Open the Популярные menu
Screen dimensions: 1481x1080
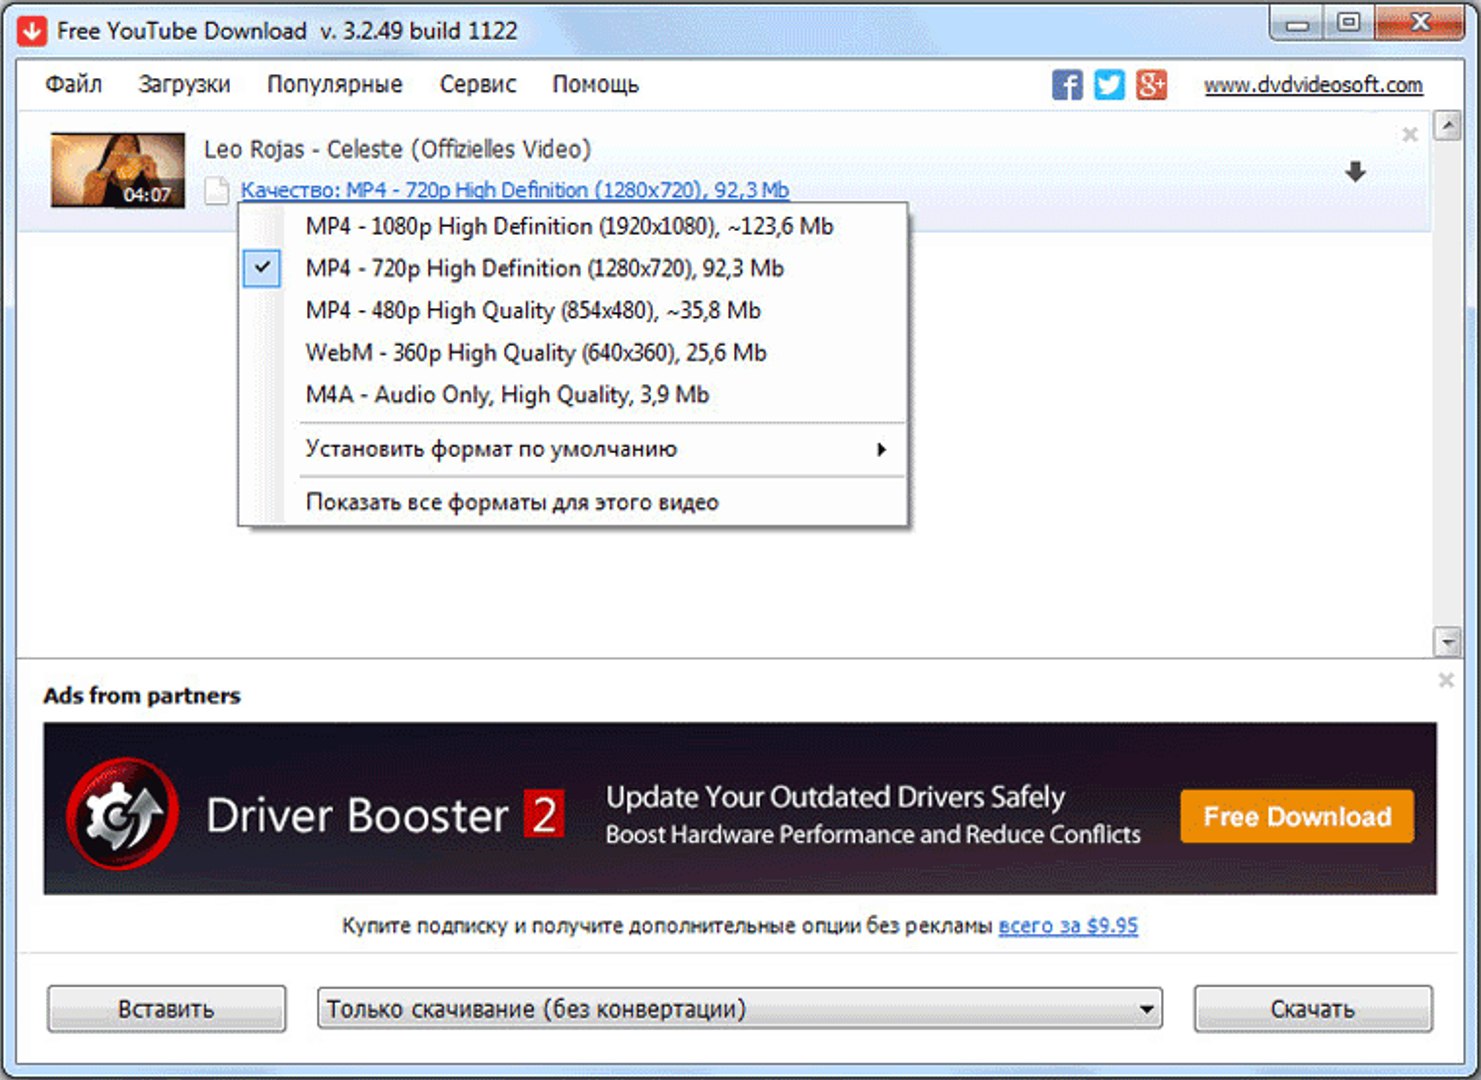[335, 84]
